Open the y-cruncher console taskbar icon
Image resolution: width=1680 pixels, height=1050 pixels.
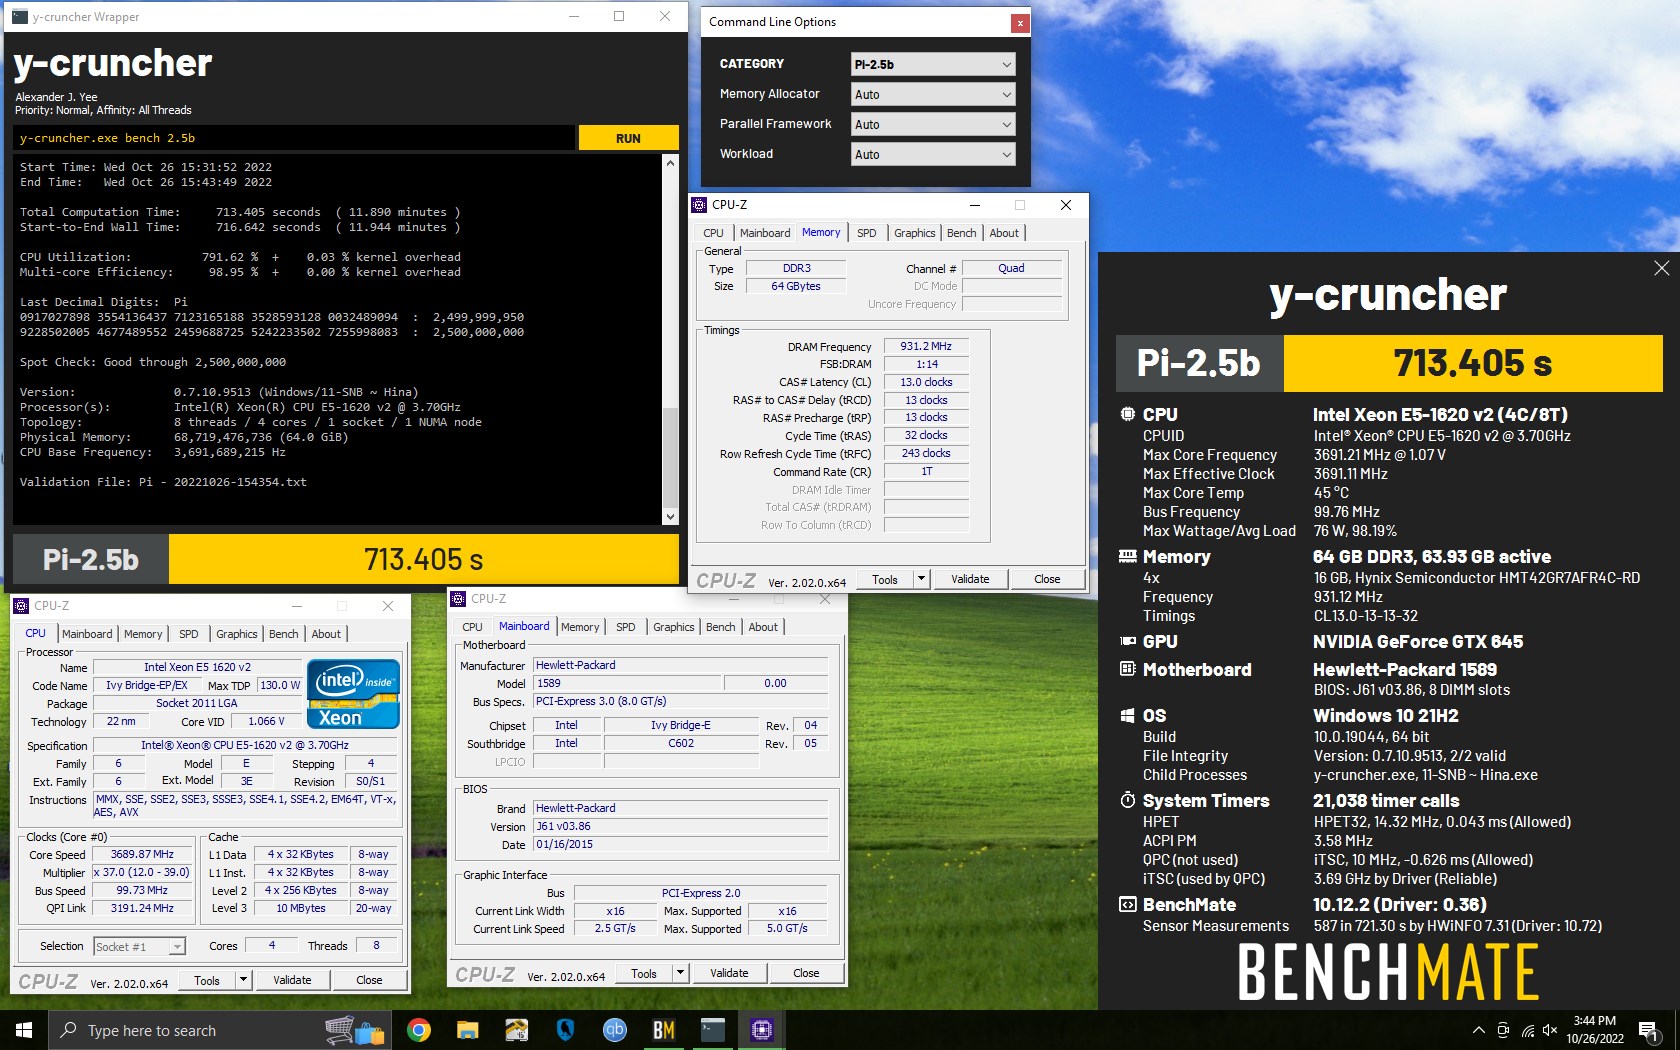coord(713,1030)
